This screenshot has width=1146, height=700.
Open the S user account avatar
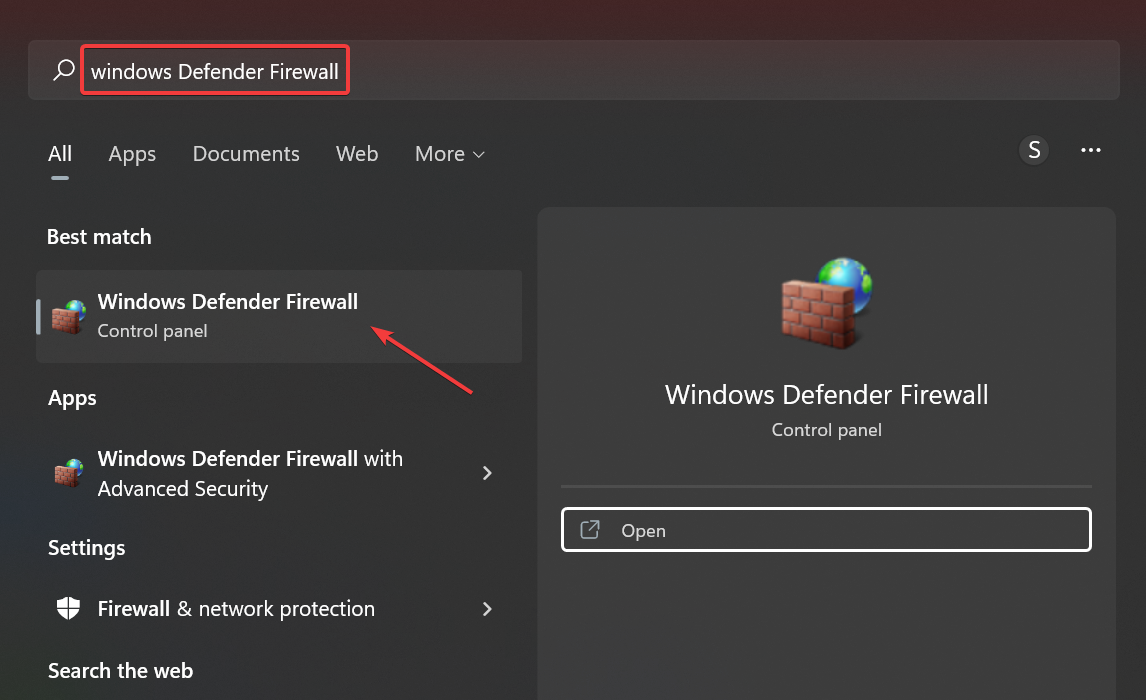[1034, 150]
